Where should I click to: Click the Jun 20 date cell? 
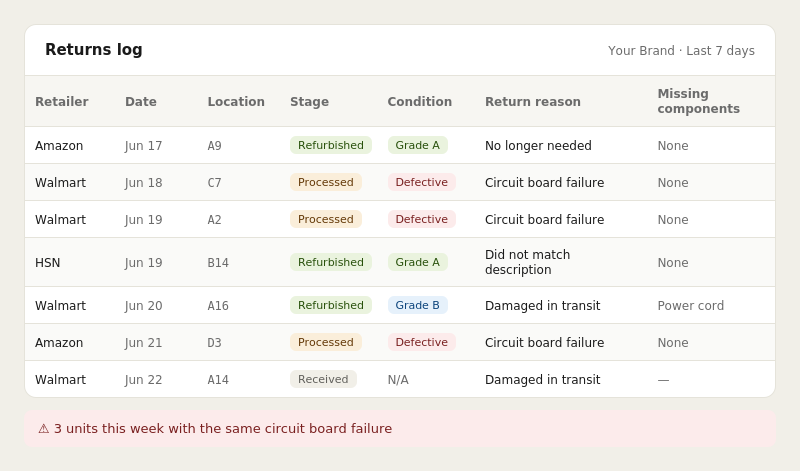coord(143,306)
